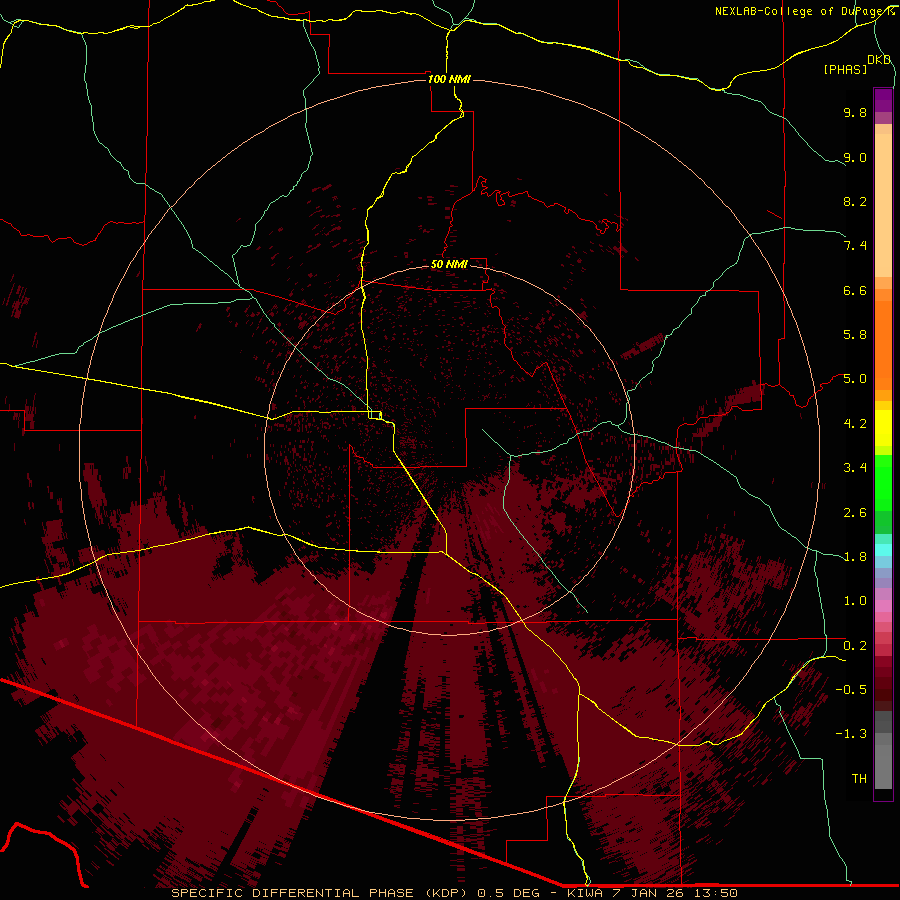Click the 0.2 scale value

pyautogui.click(x=855, y=645)
